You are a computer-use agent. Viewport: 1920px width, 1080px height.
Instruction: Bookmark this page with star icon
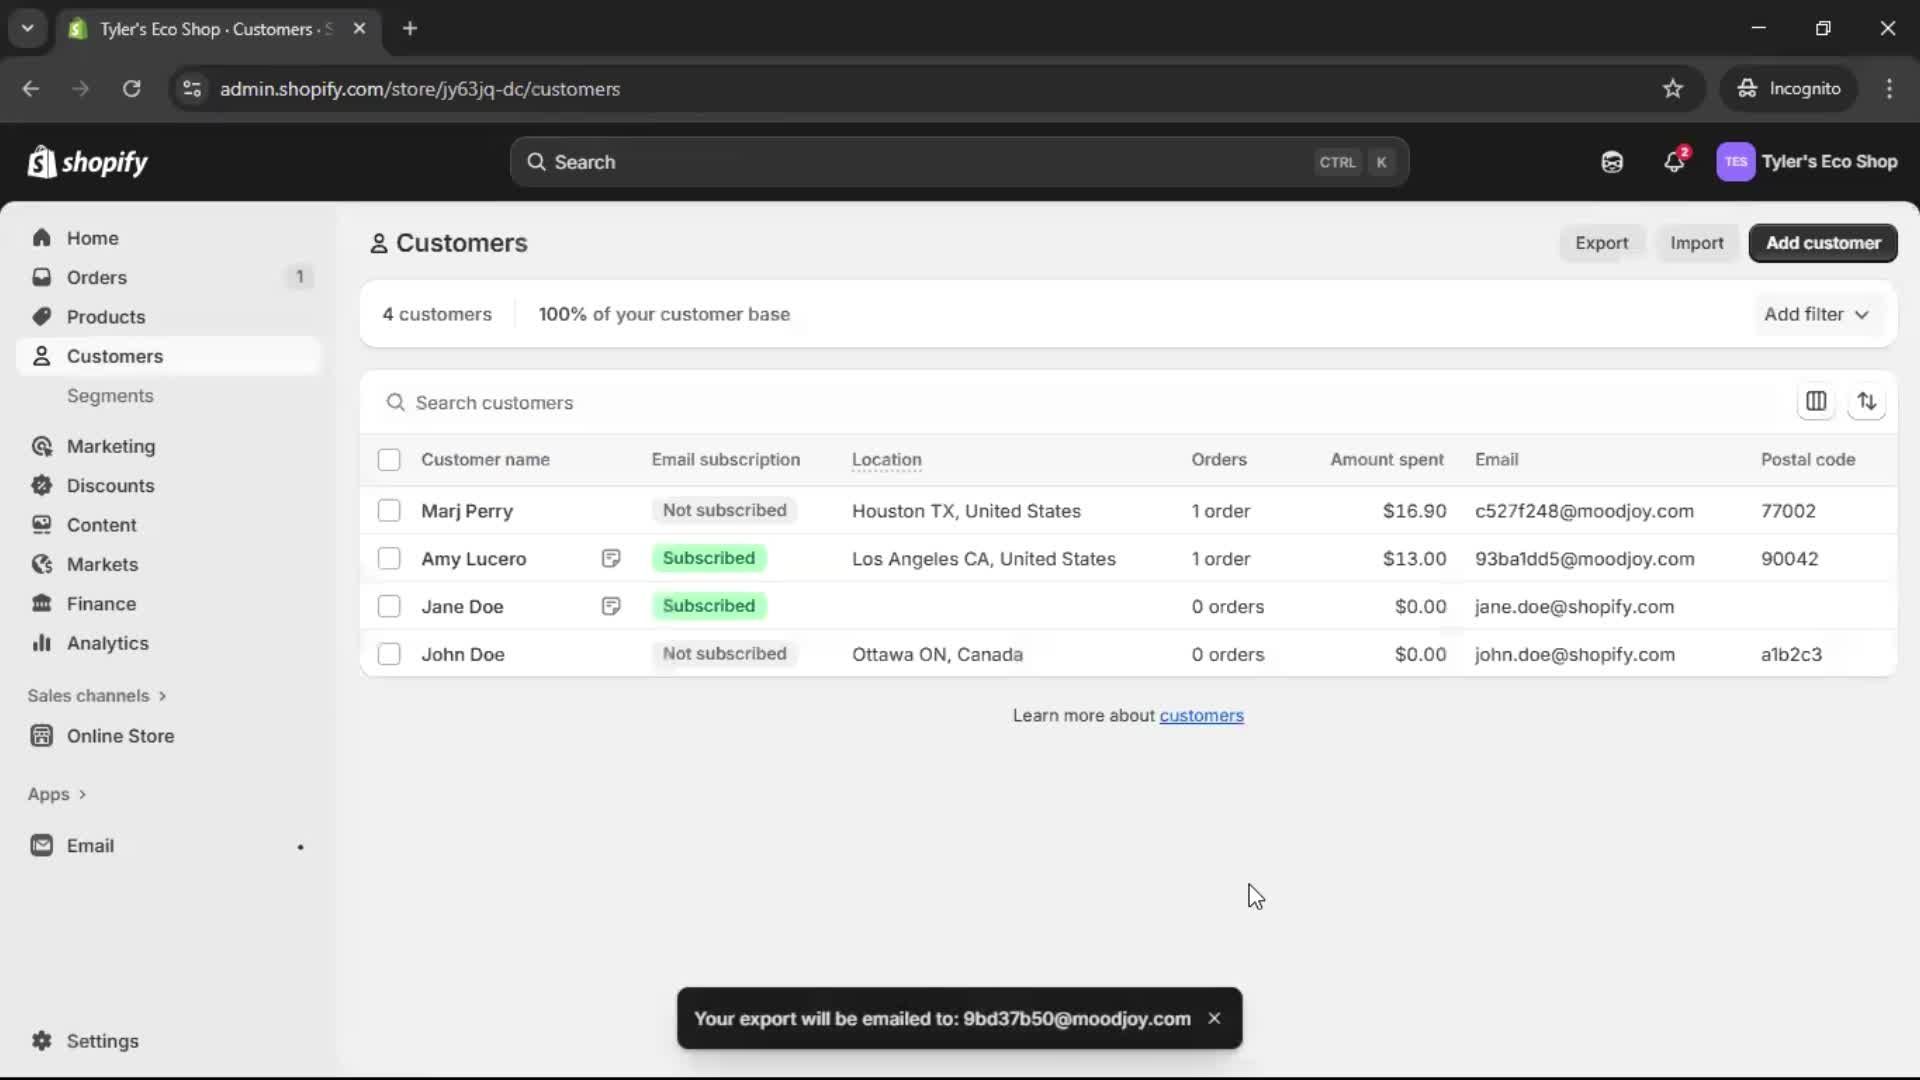click(1673, 89)
